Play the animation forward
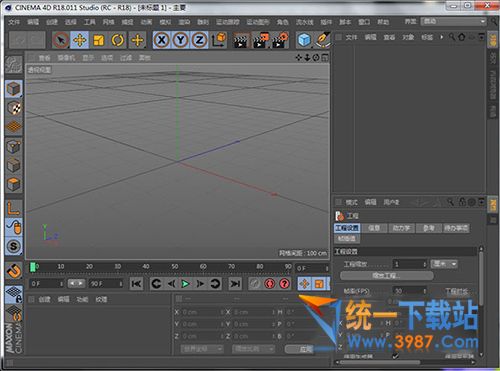 [185, 284]
